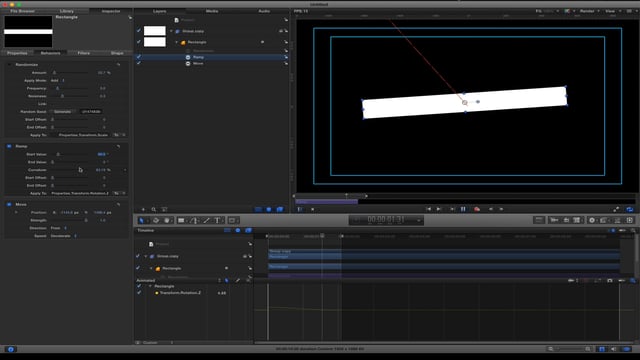
Task: Disable the Ramp behavior in Layers list
Action: [139, 57]
